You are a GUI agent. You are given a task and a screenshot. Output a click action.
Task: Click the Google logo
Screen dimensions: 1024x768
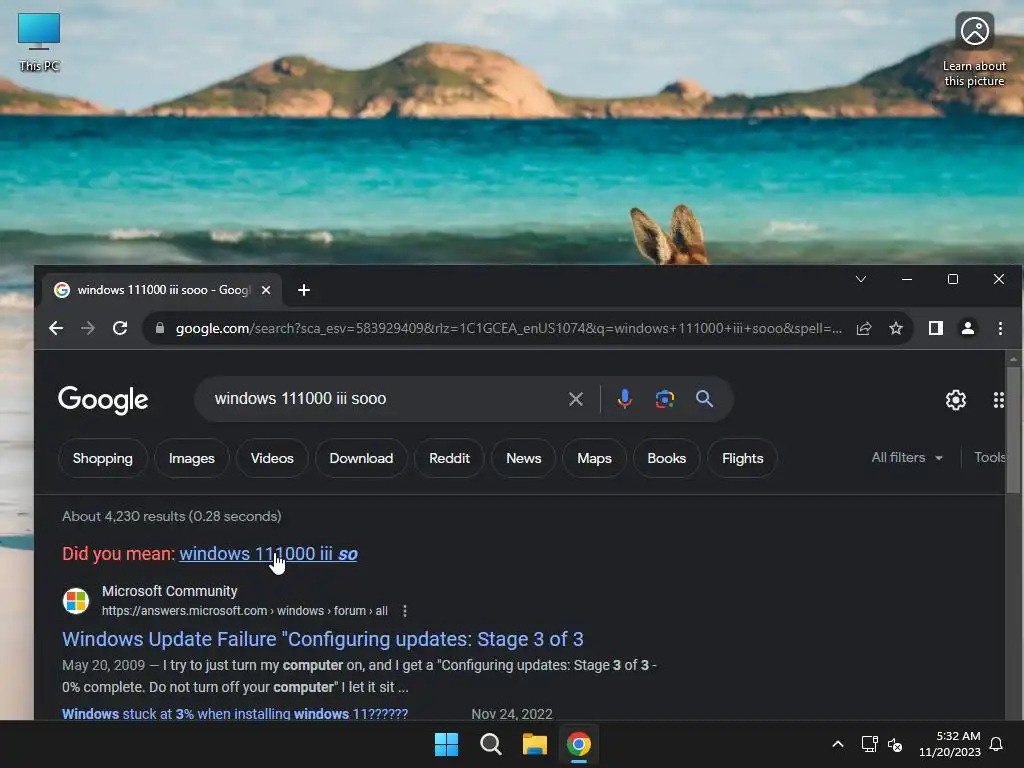103,400
